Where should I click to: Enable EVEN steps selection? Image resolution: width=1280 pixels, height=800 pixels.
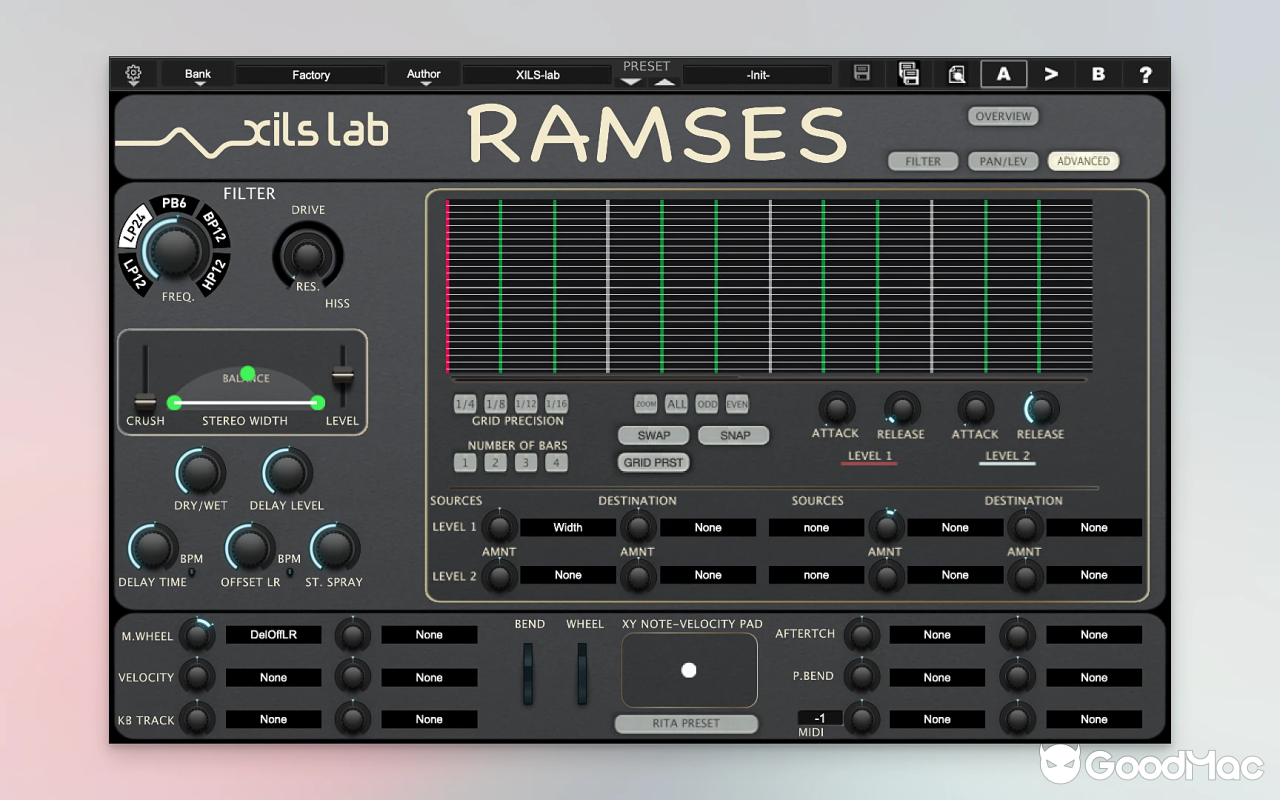click(737, 403)
